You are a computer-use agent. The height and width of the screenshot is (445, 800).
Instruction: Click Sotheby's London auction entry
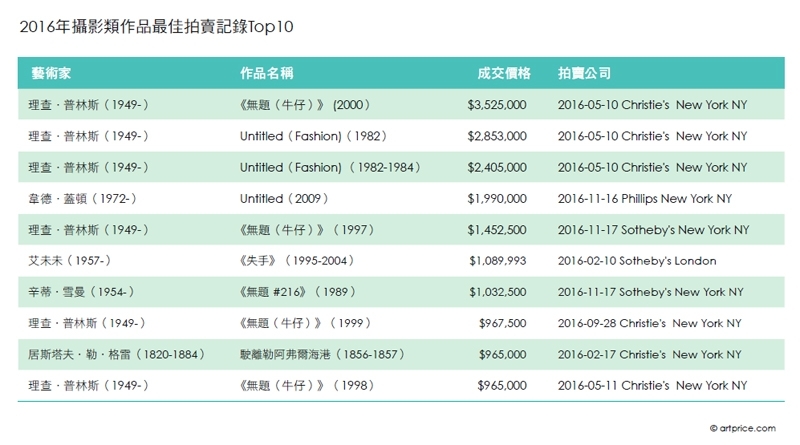(637, 261)
